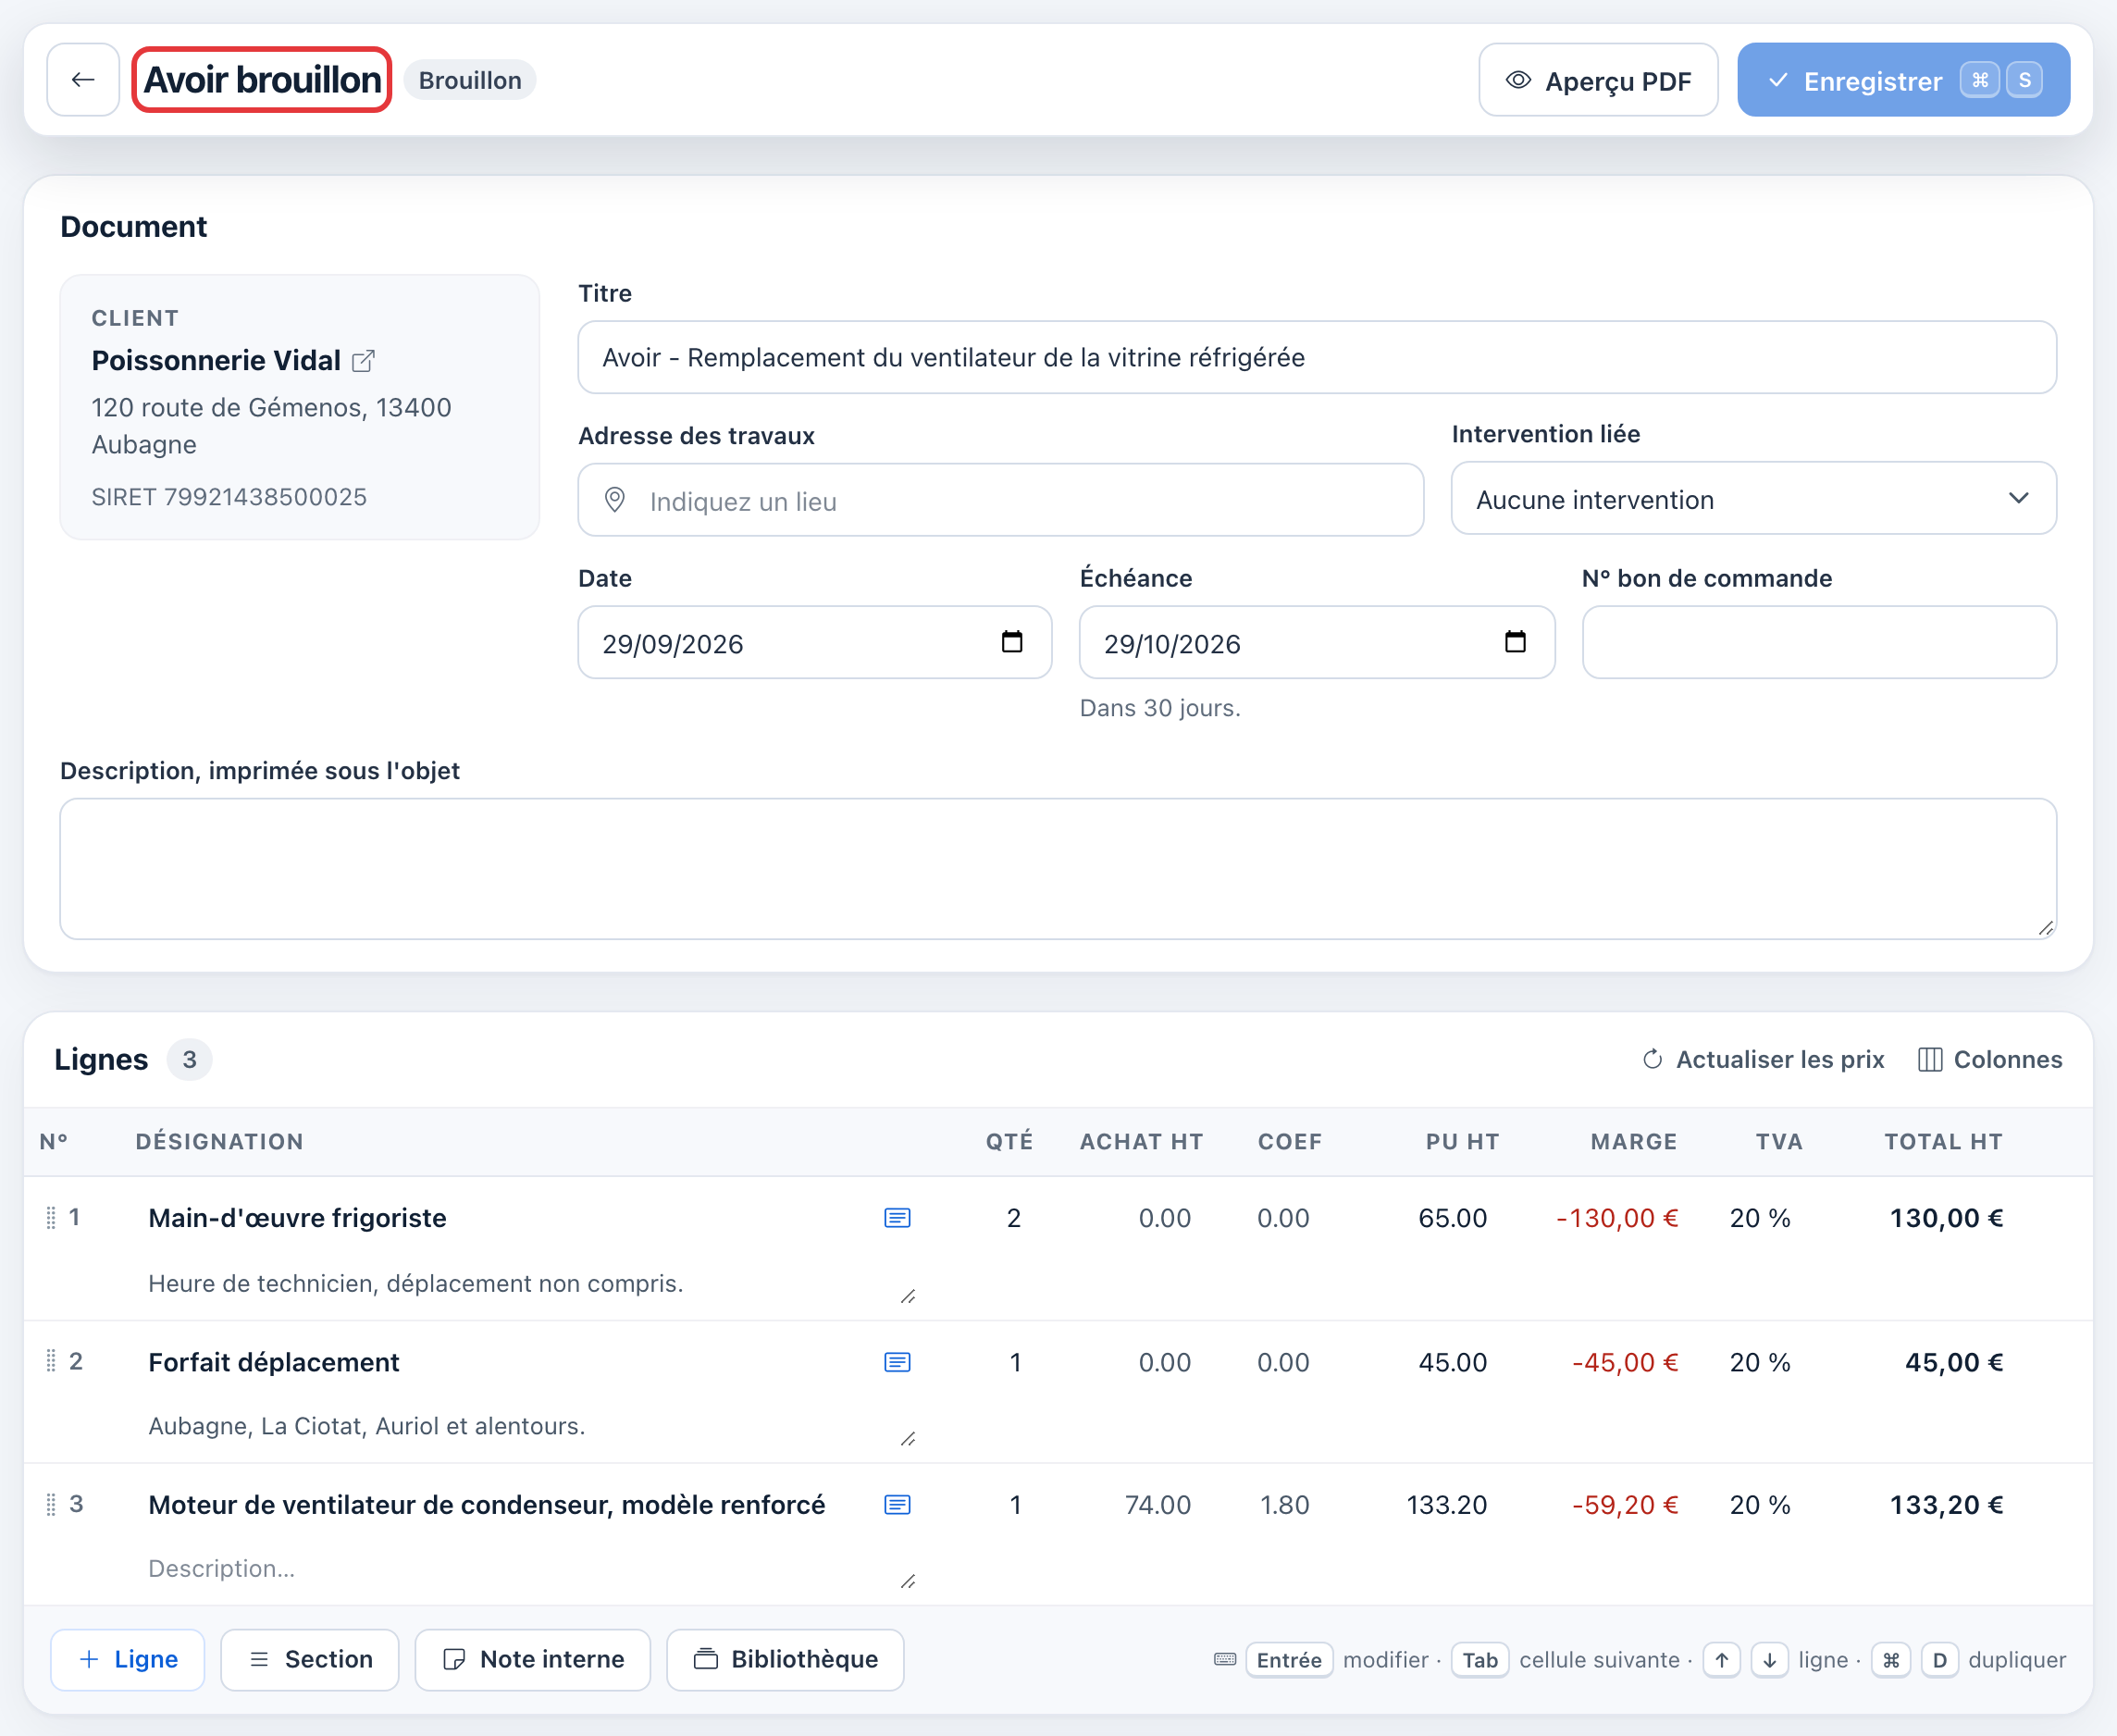2117x1736 pixels.
Task: Open the Date calendar picker icon
Action: 1012,642
